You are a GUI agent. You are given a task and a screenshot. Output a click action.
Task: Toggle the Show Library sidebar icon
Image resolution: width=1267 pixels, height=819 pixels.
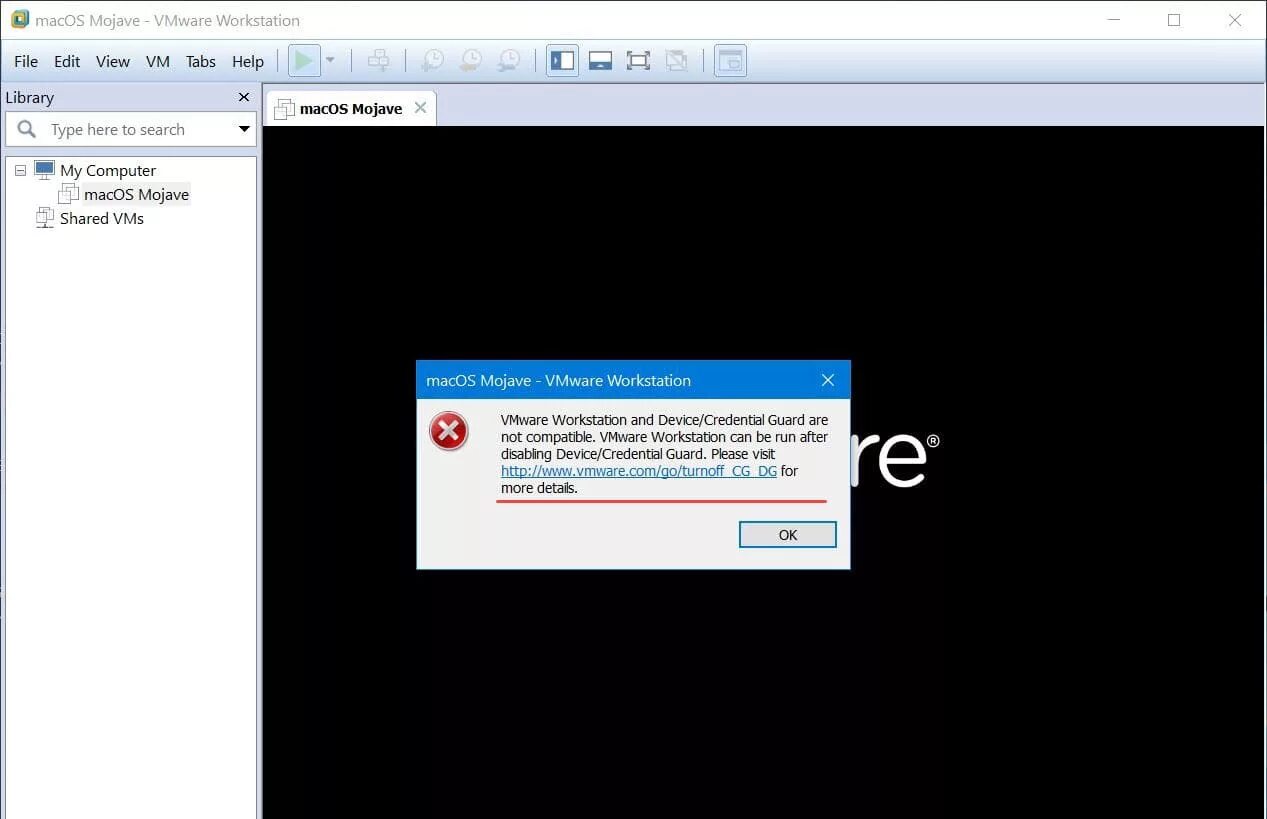click(562, 61)
